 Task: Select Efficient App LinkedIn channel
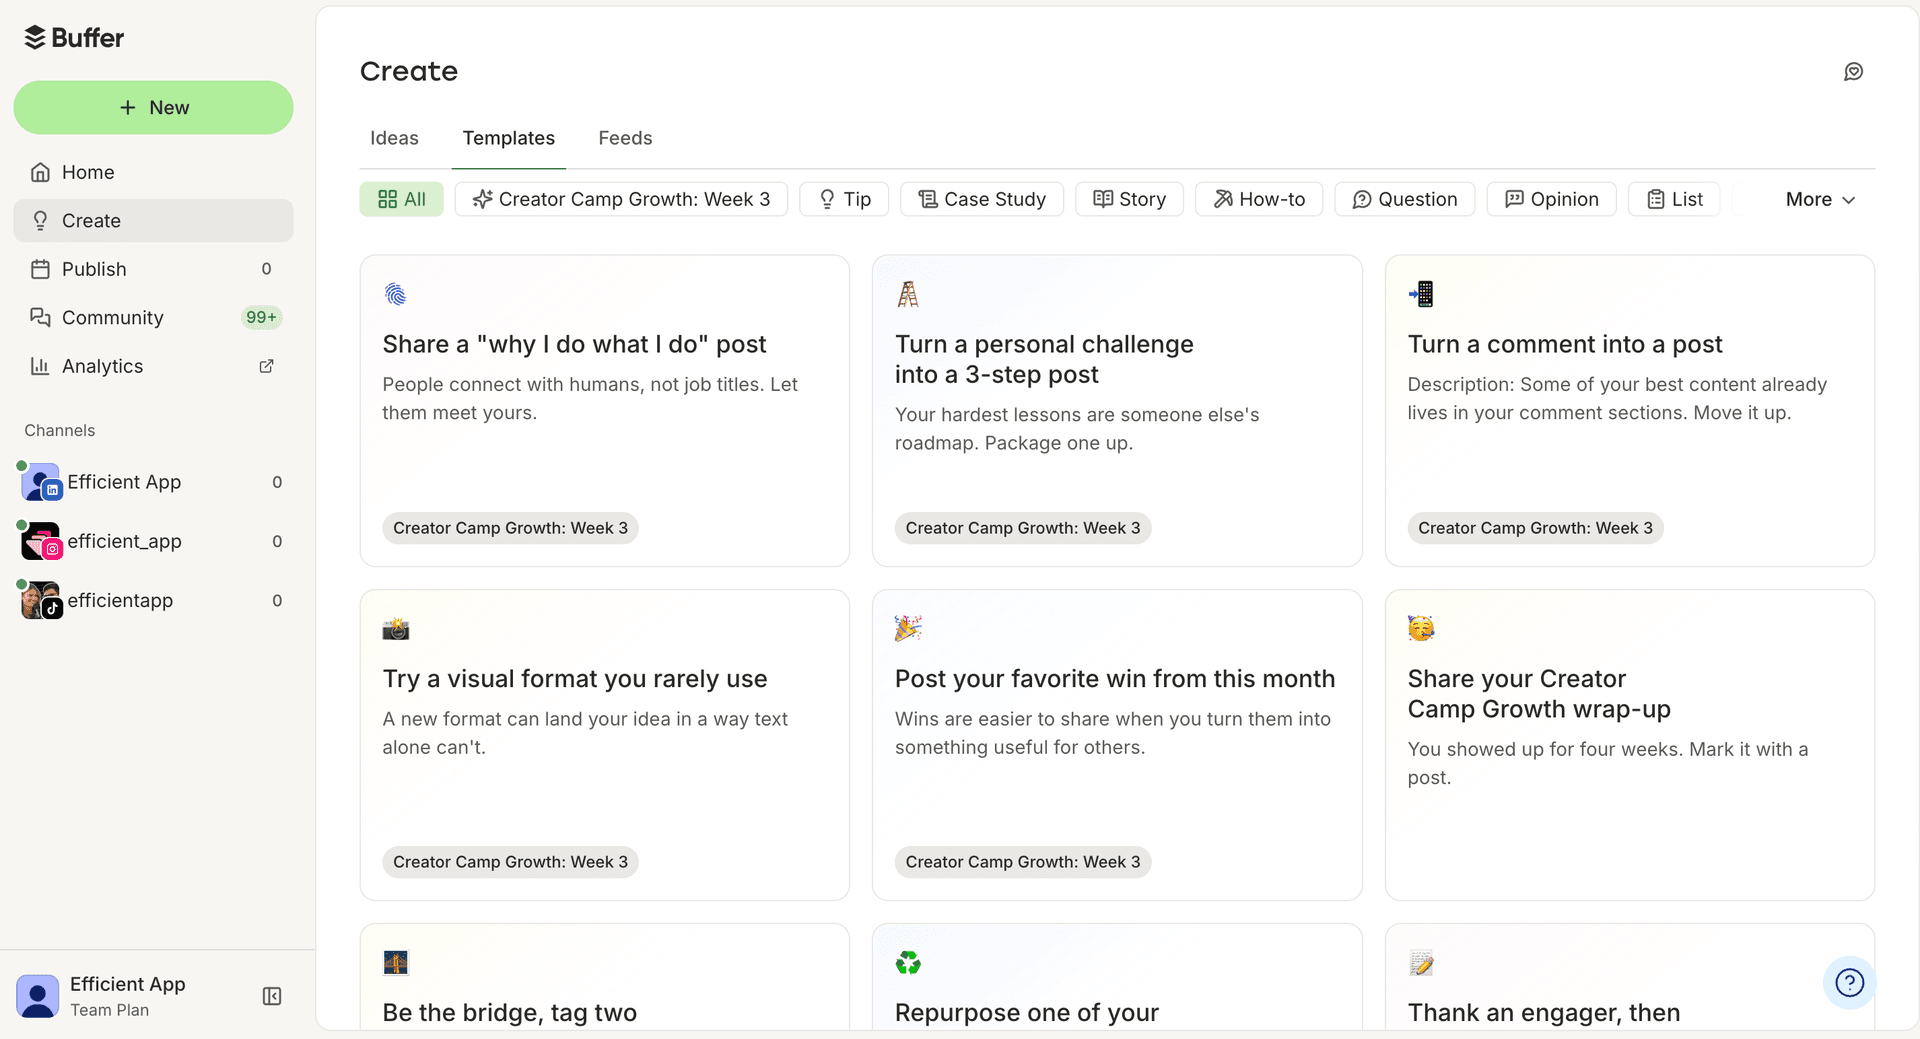click(153, 482)
